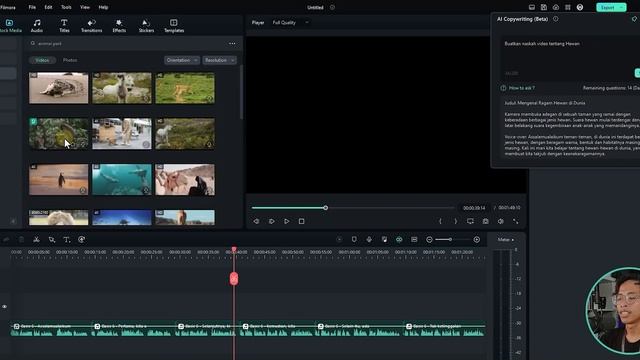Open the preview display settings icon
The image size is (640, 360).
tap(470, 221)
